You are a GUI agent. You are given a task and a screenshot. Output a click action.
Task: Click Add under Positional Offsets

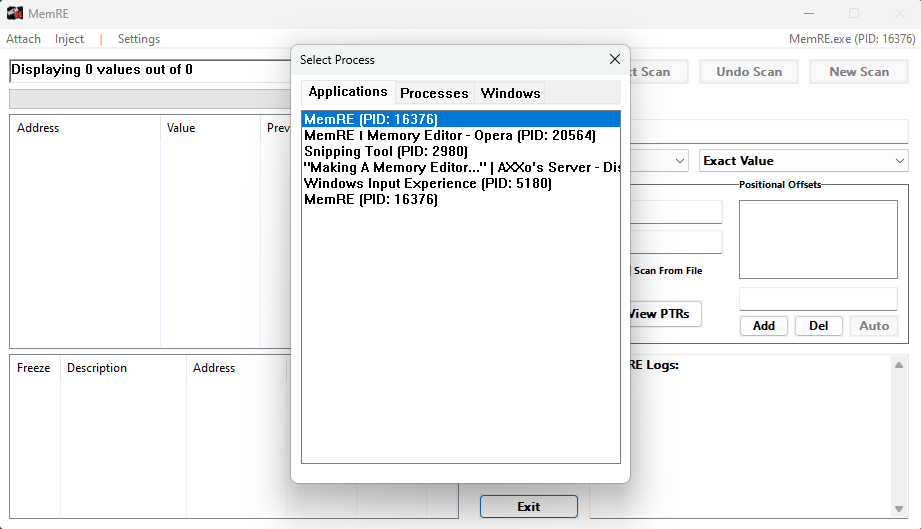pos(764,326)
